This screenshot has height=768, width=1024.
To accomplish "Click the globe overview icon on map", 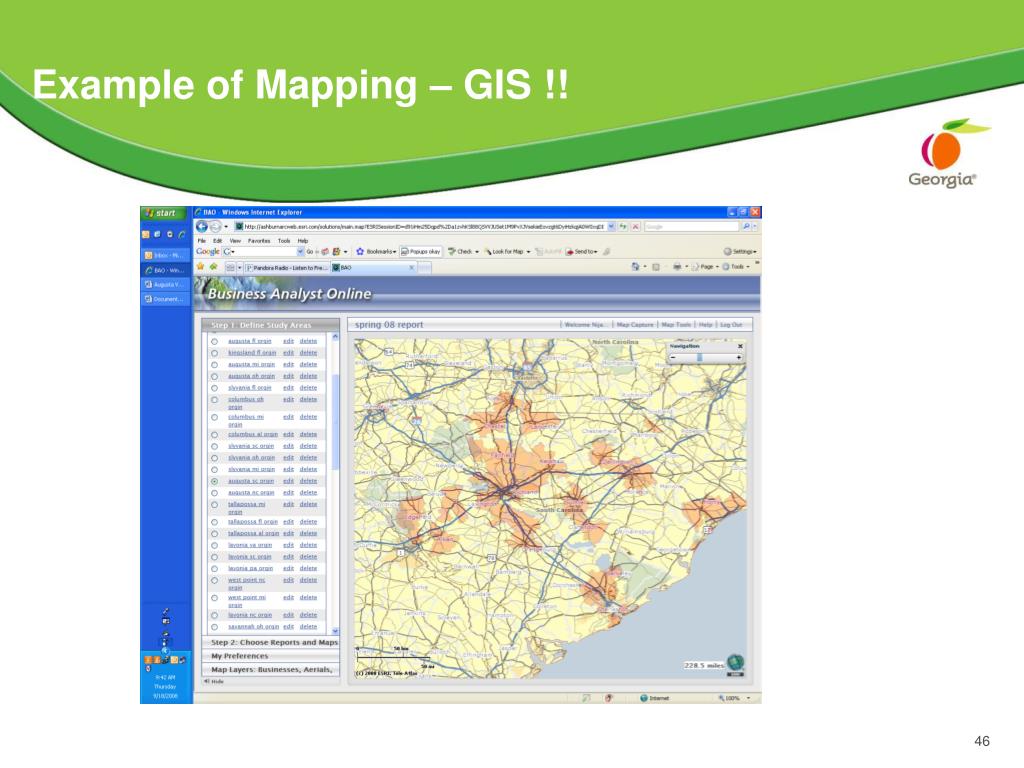I will (735, 663).
